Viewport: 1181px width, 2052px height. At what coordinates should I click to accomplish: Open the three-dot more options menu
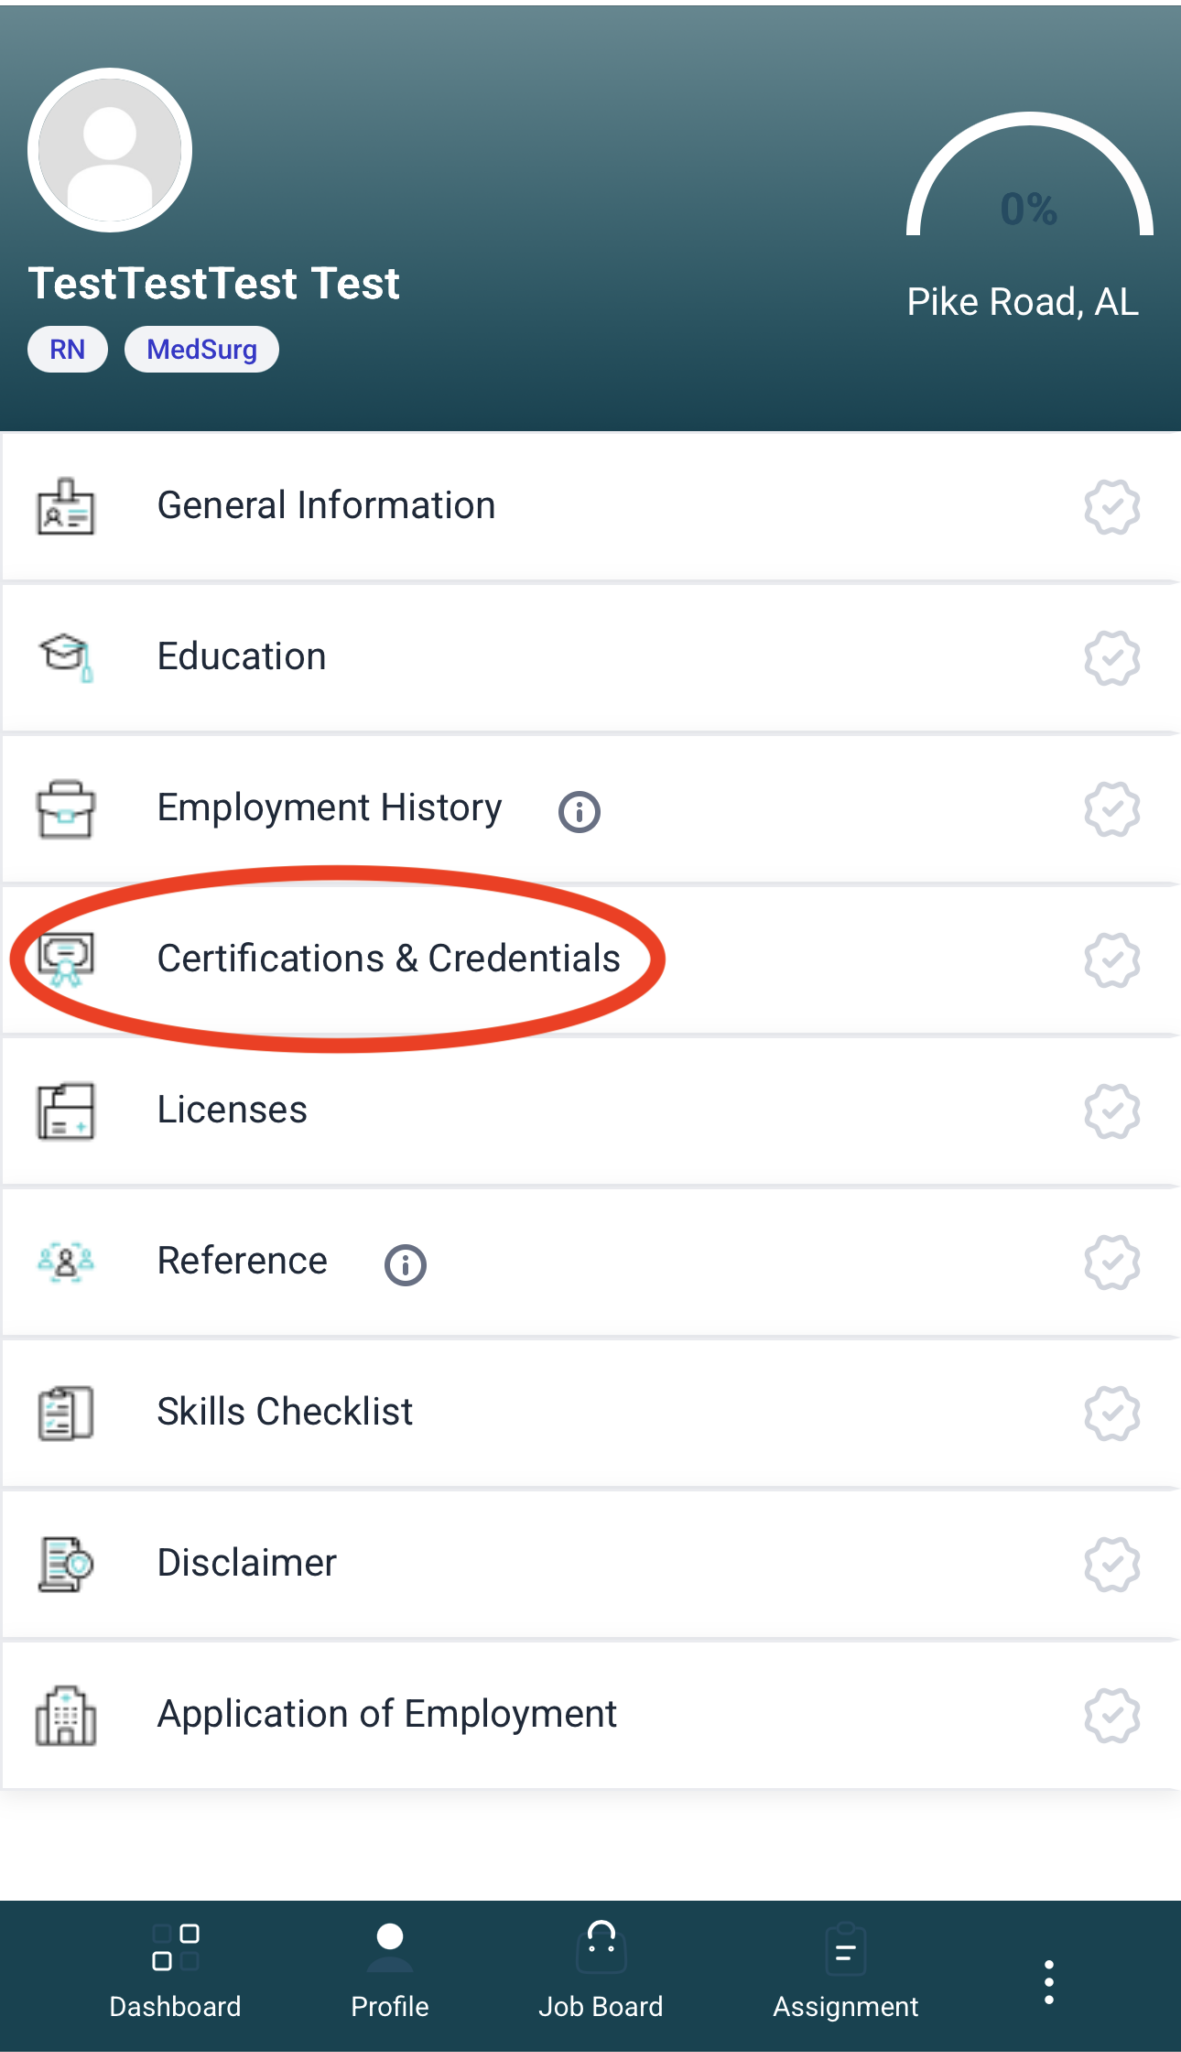pos(1048,1981)
